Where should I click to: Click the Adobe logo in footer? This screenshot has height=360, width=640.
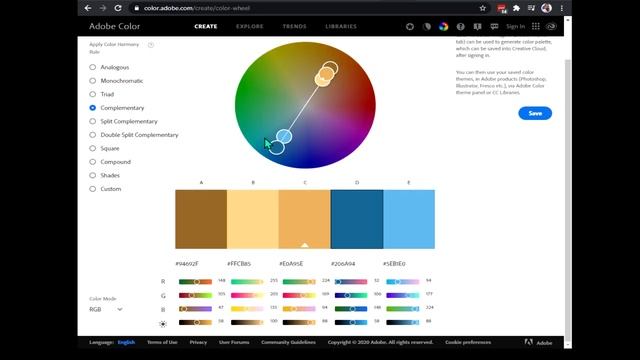[538, 342]
